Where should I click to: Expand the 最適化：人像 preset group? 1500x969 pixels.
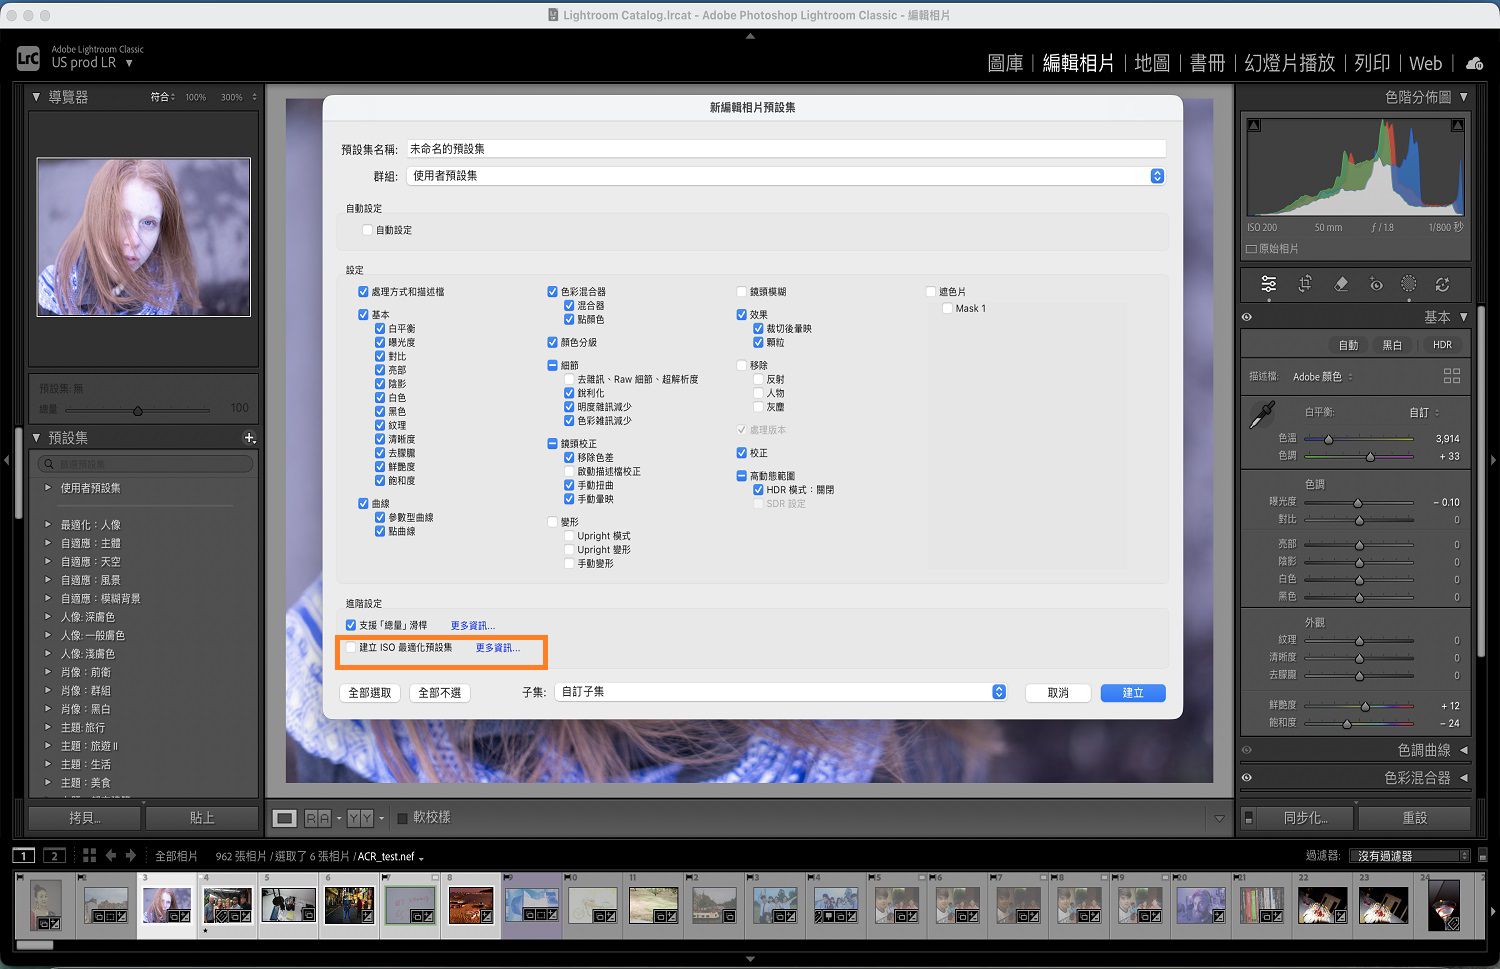tap(47, 524)
